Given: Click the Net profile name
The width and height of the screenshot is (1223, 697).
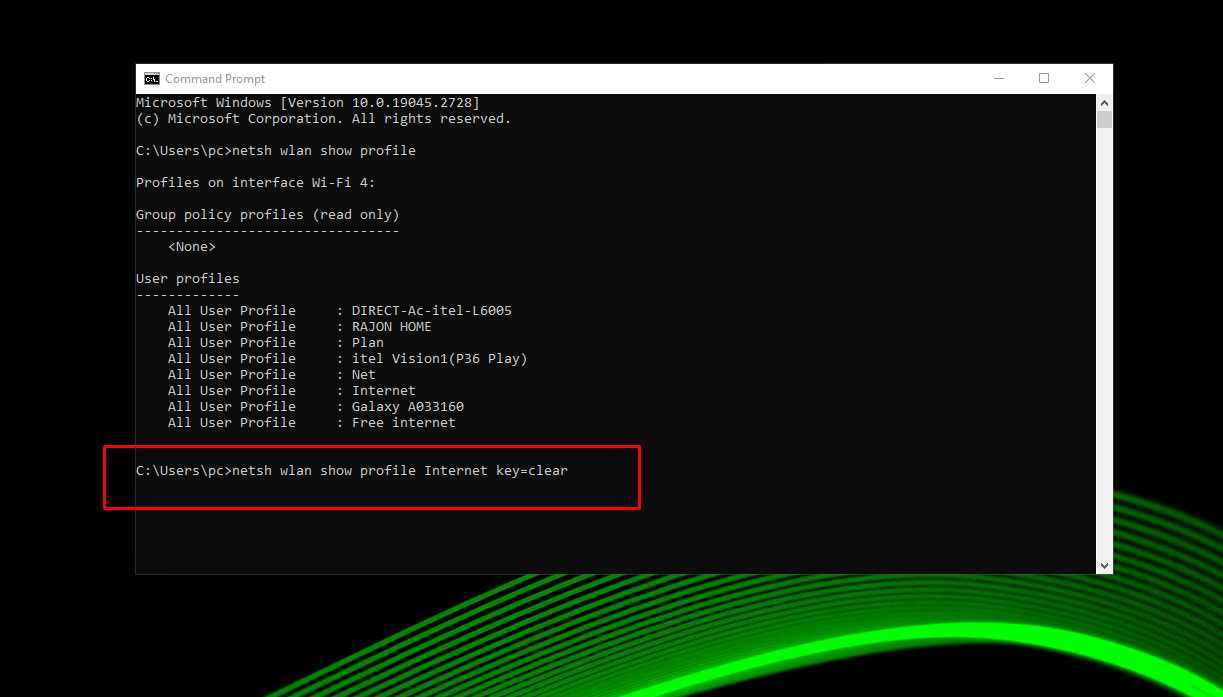Looking at the screenshot, I should coord(364,374).
